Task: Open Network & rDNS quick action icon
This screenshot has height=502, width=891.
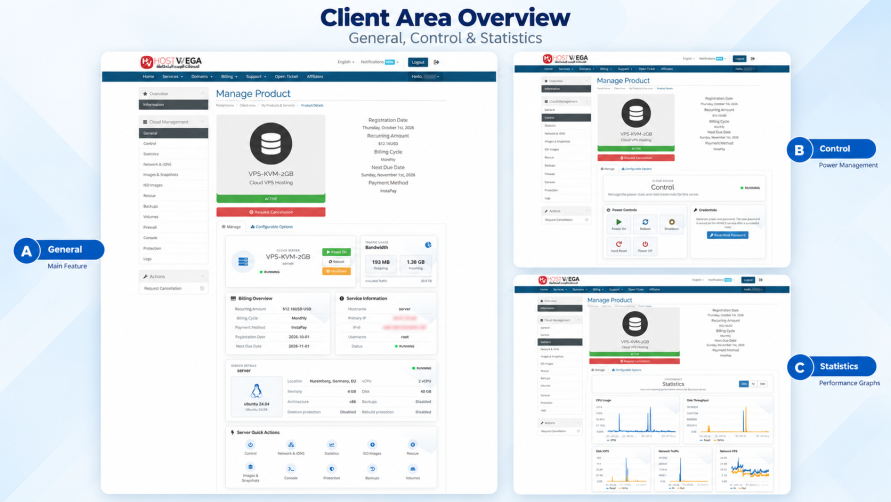Action: [x=291, y=445]
